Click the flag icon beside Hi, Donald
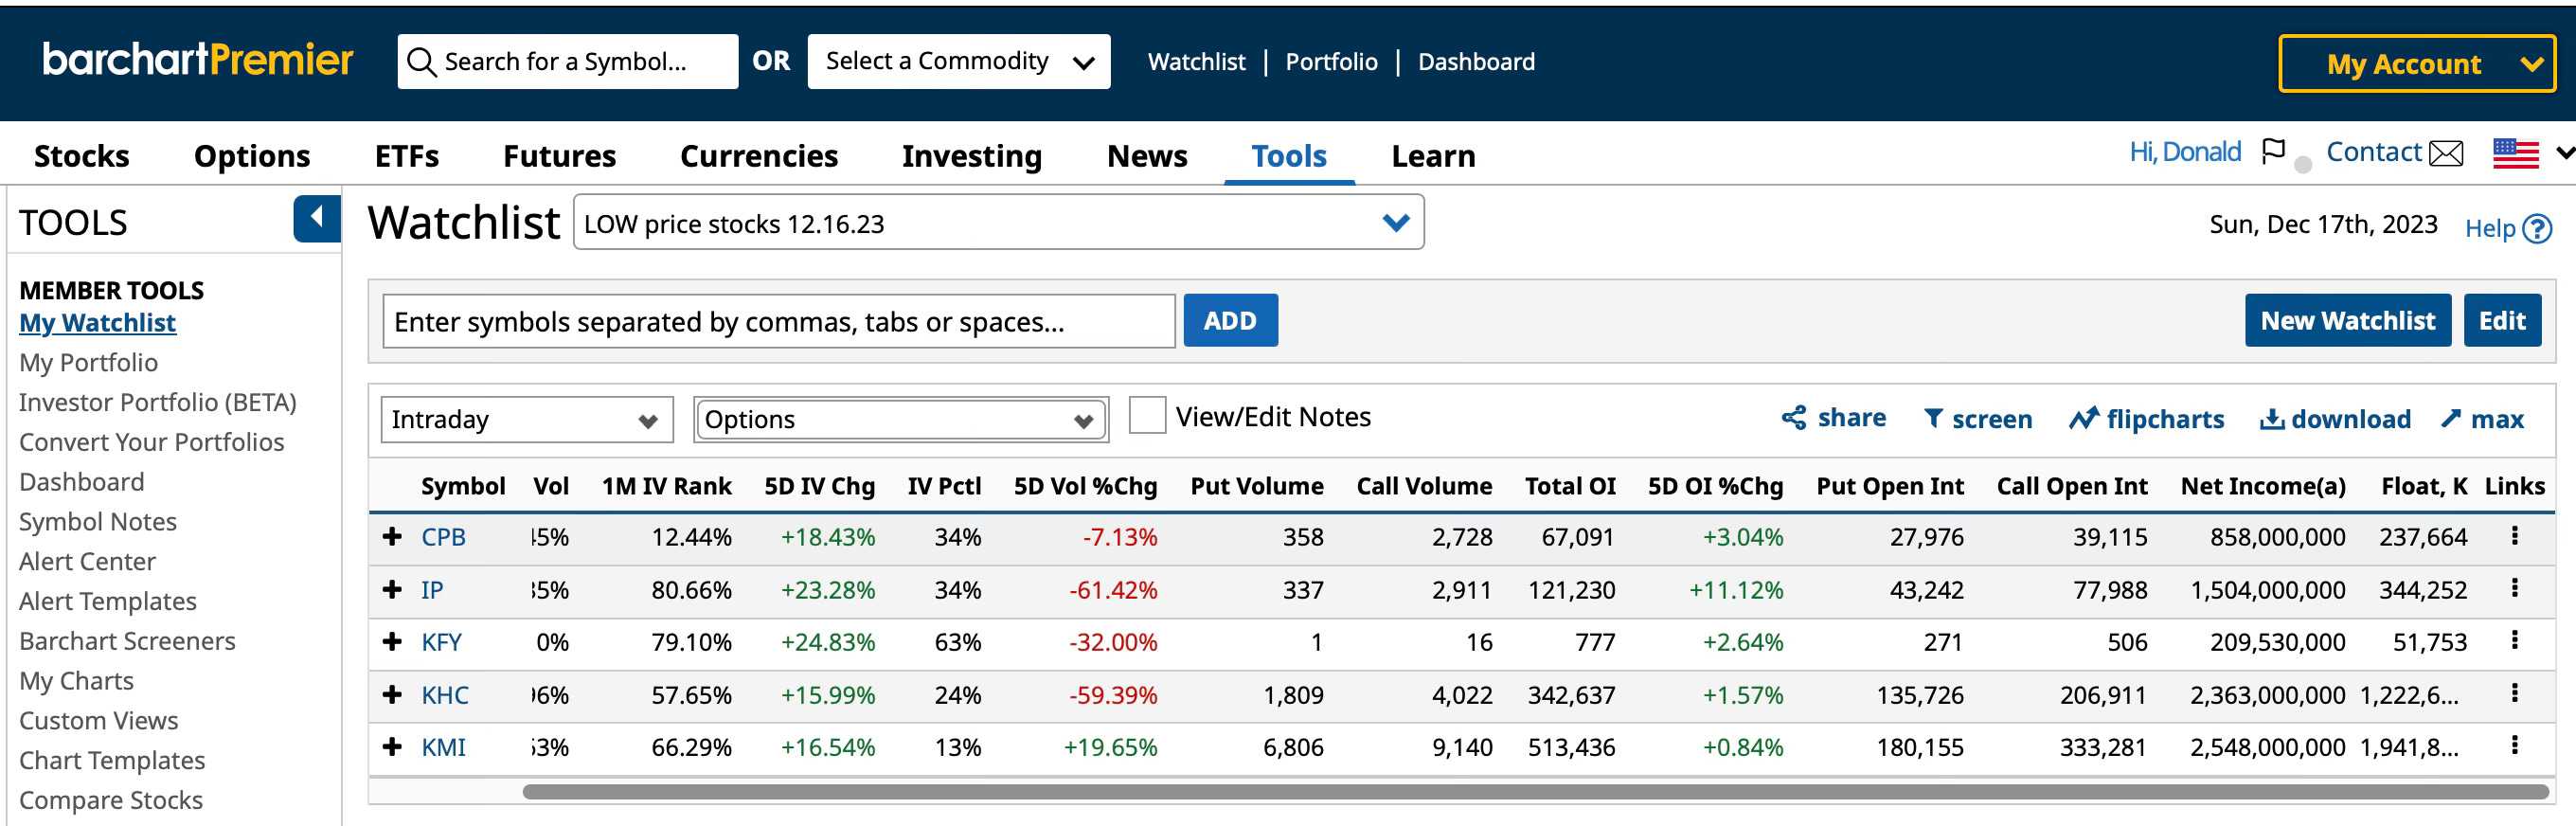 [2273, 152]
